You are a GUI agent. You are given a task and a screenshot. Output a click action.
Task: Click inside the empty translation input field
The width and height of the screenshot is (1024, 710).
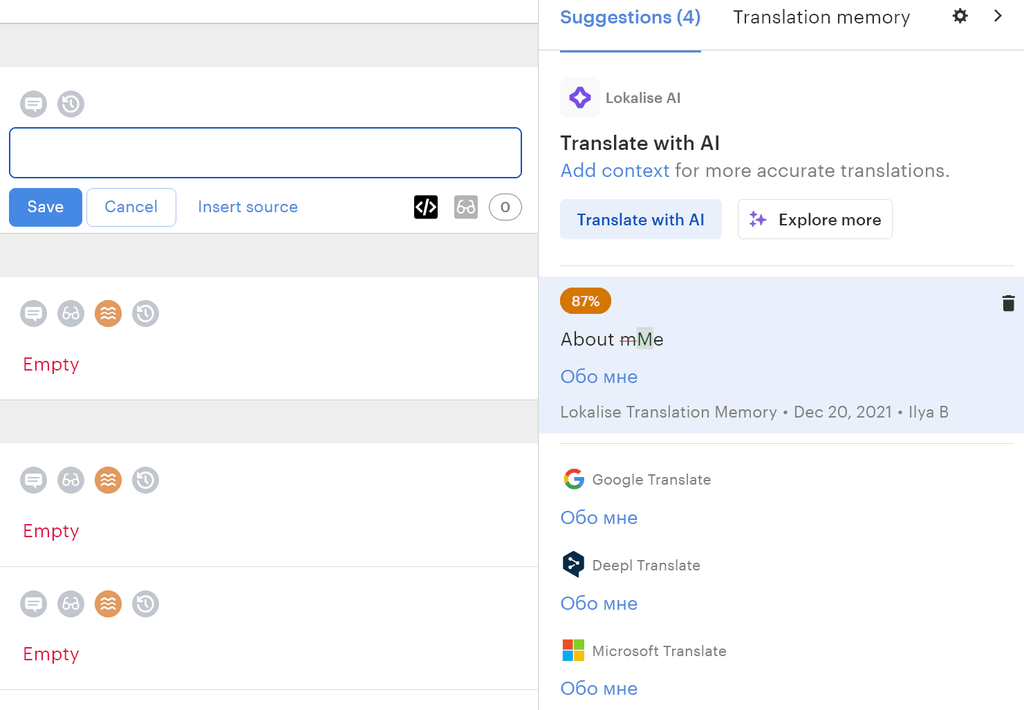265,152
